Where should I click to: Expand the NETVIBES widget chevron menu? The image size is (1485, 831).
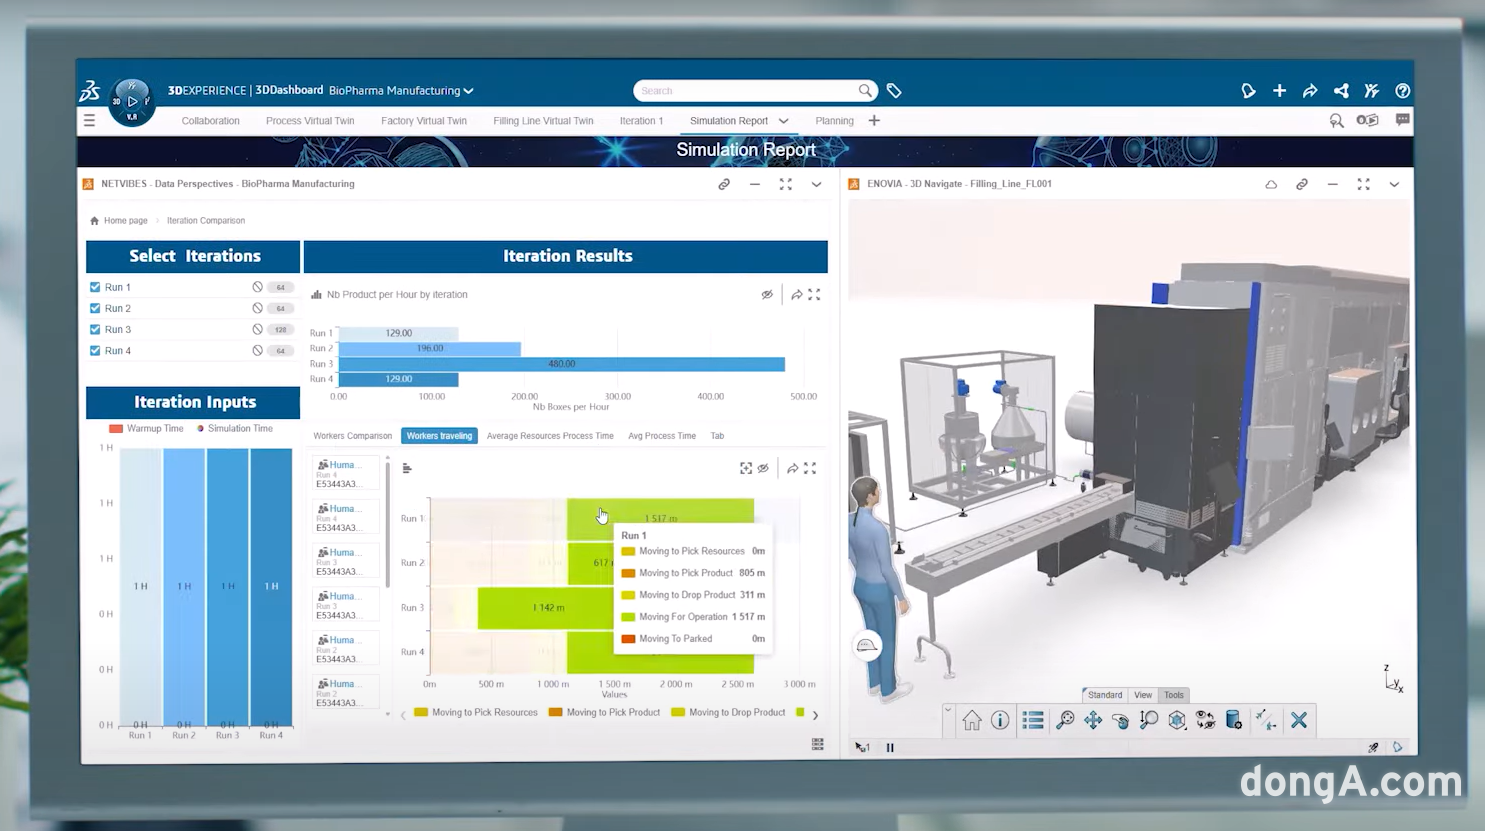pos(816,184)
